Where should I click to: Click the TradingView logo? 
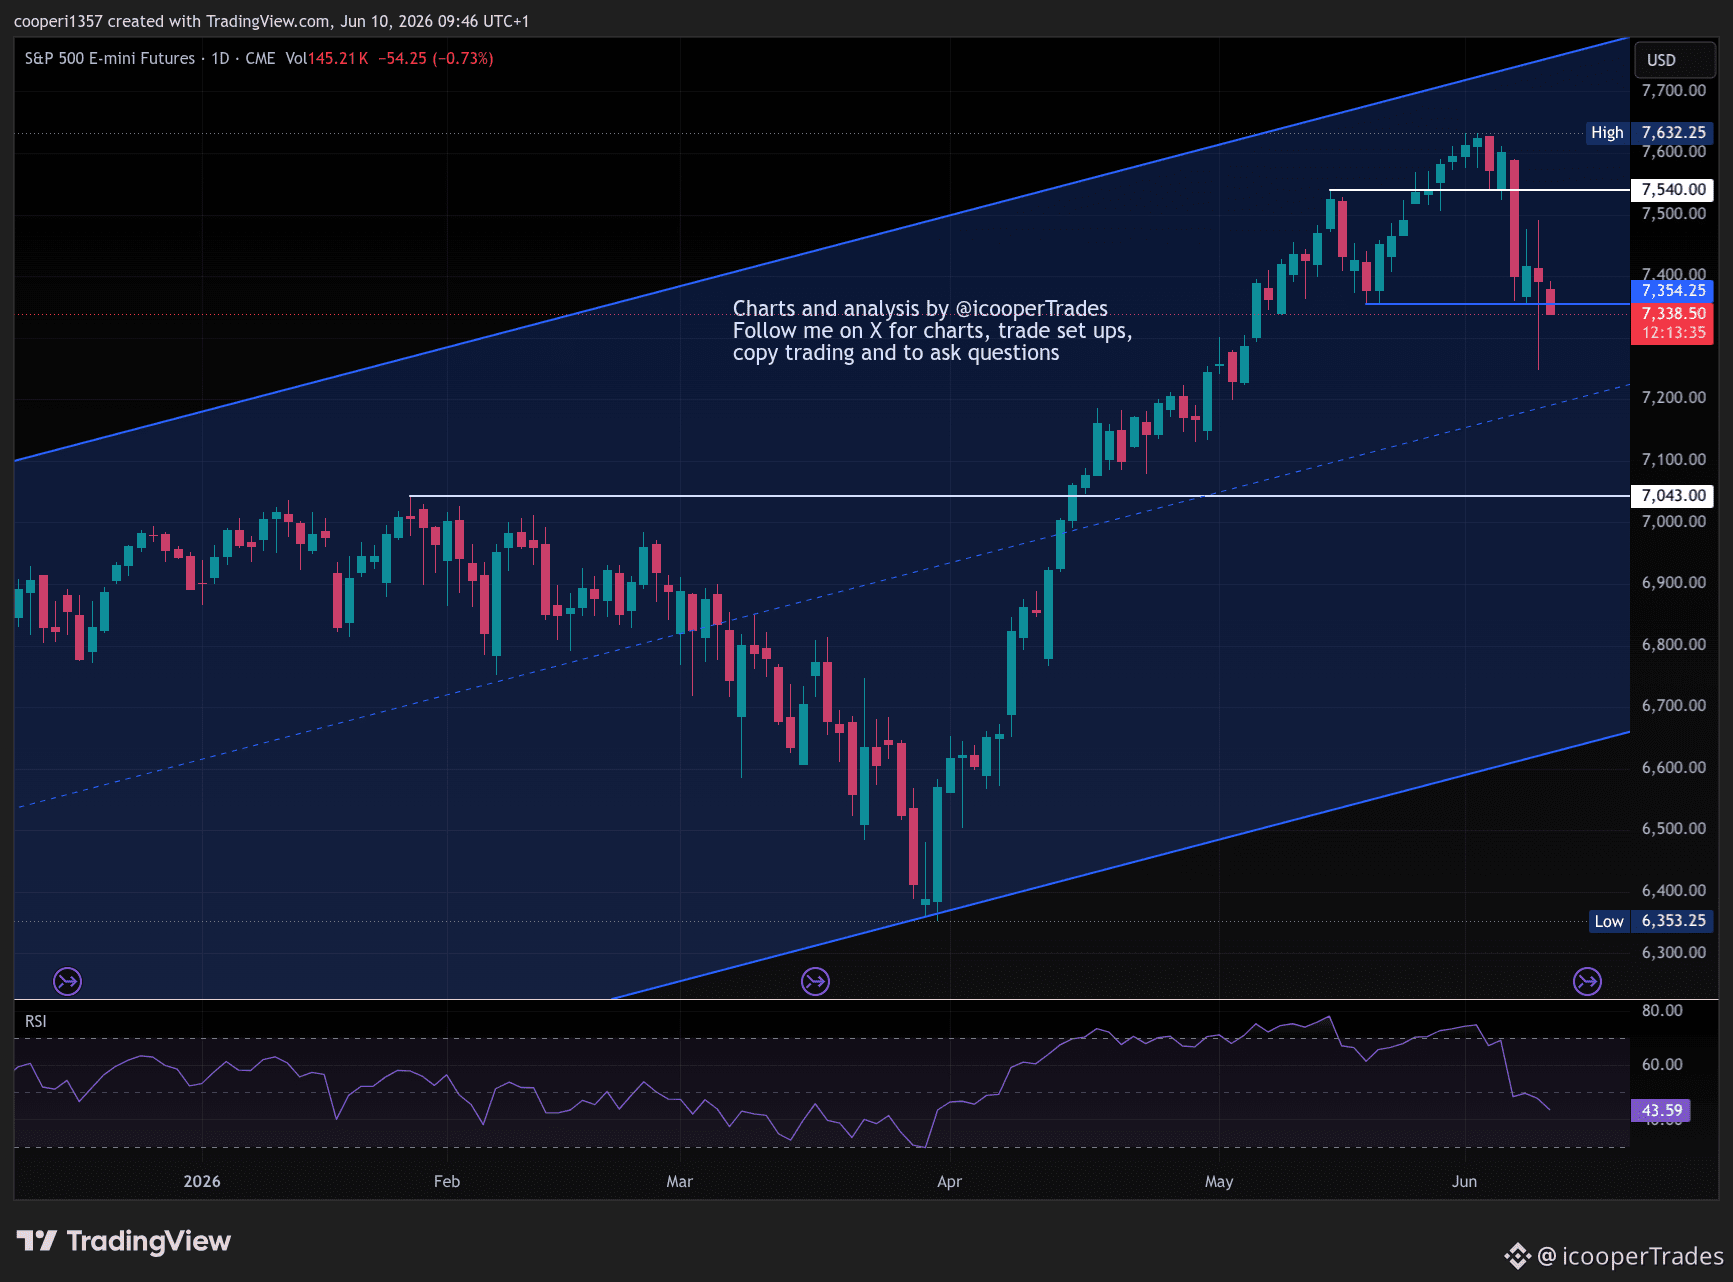(x=124, y=1241)
